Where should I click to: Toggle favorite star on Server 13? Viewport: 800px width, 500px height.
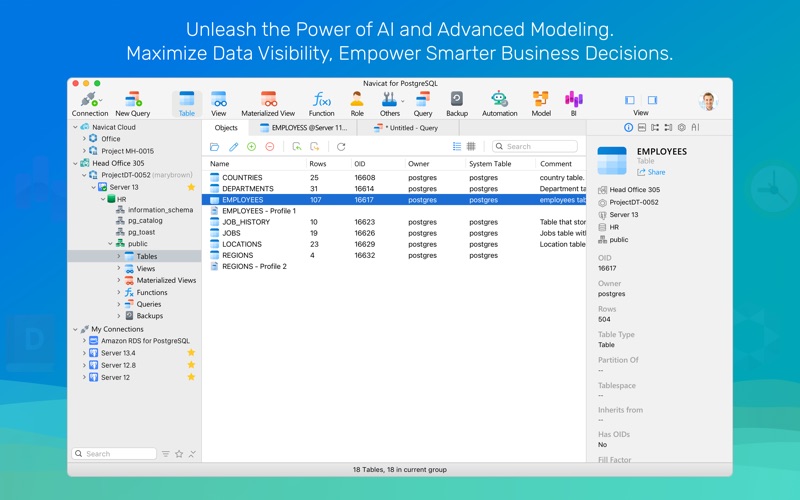(191, 187)
